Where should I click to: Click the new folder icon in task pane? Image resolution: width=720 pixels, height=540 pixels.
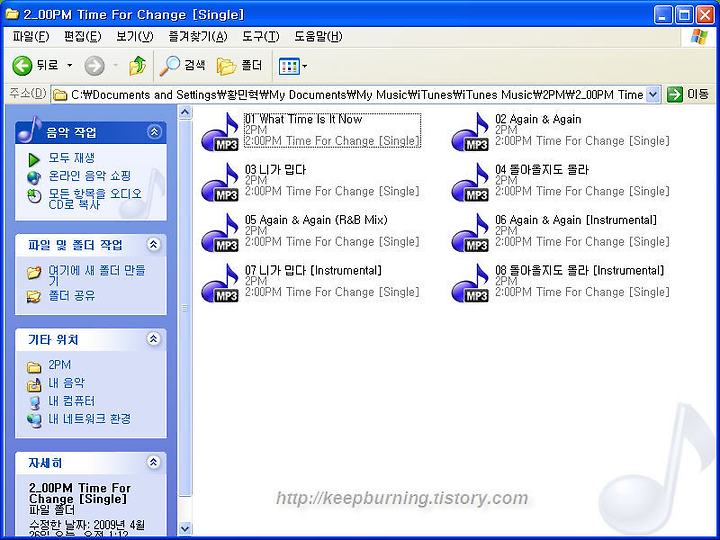tap(34, 272)
